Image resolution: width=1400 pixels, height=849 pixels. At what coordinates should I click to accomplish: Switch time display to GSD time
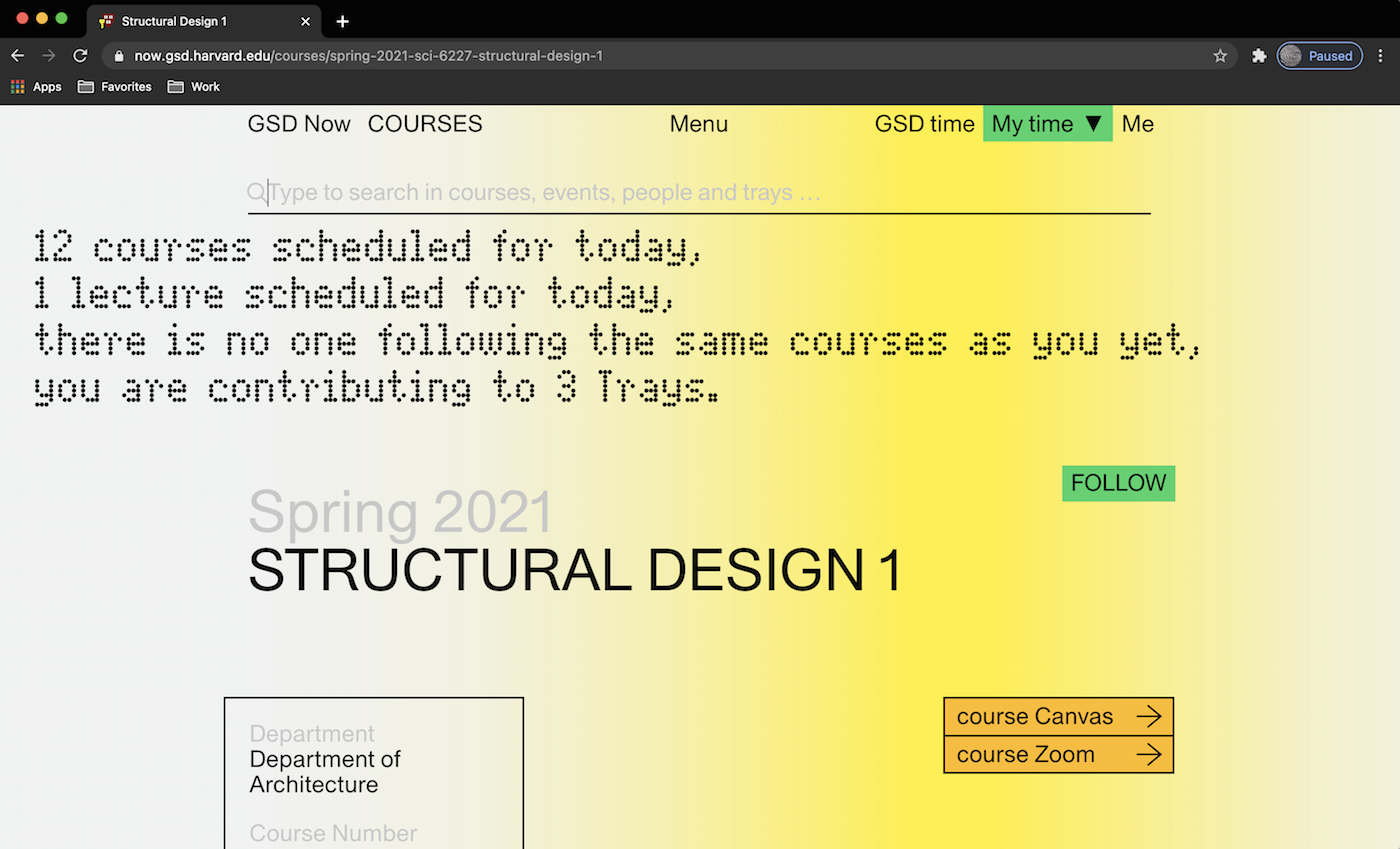[x=925, y=124]
